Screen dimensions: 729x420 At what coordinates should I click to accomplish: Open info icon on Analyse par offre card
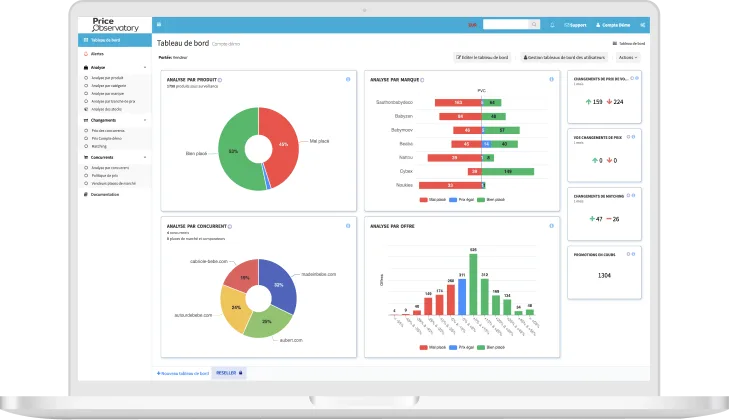pyautogui.click(x=551, y=226)
